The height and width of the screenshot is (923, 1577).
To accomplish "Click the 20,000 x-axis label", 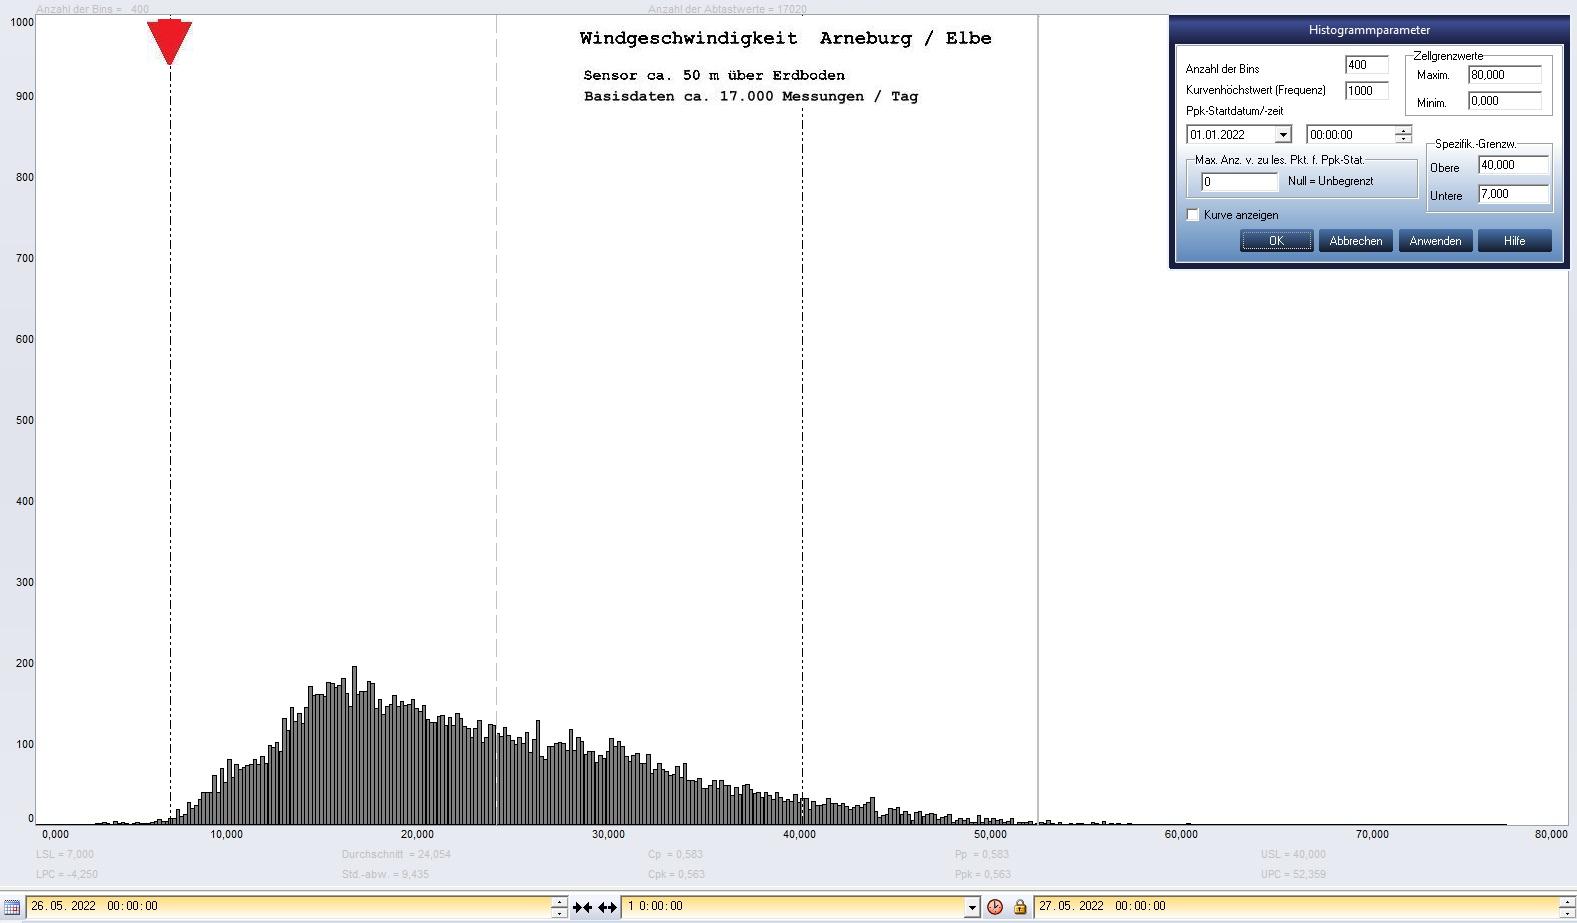I will [417, 835].
